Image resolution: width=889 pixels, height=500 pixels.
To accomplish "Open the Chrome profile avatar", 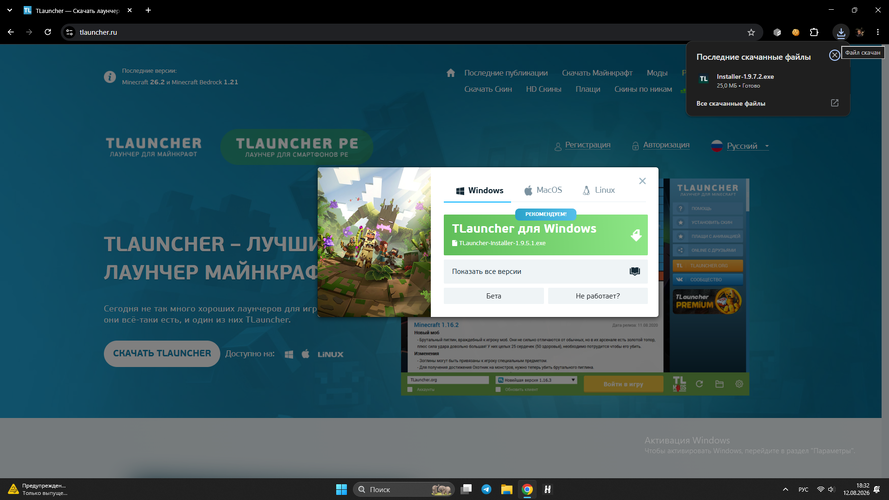I will point(860,32).
